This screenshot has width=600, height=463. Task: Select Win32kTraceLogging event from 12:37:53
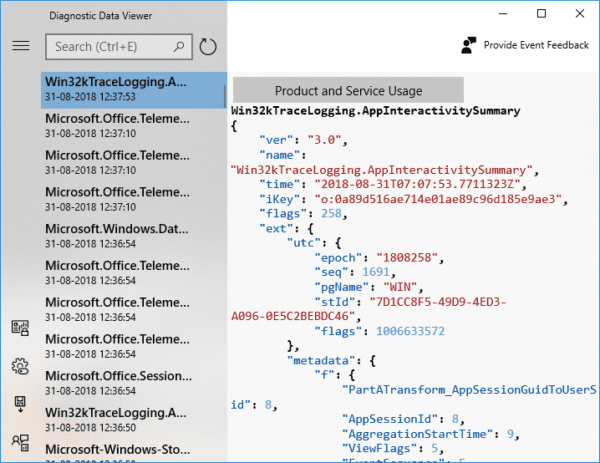(x=133, y=90)
